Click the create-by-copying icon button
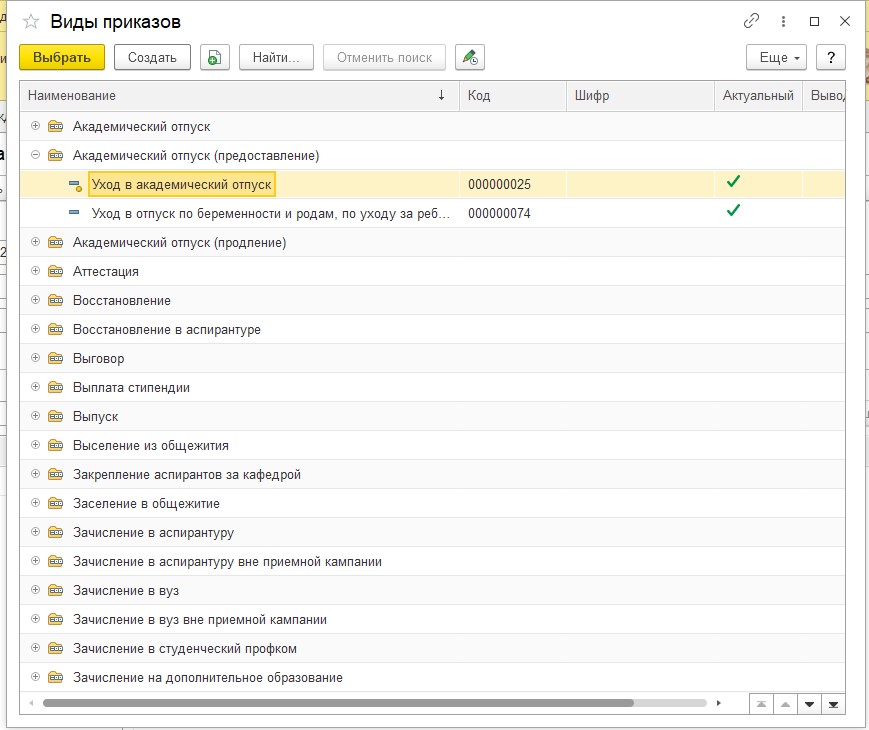 point(214,57)
